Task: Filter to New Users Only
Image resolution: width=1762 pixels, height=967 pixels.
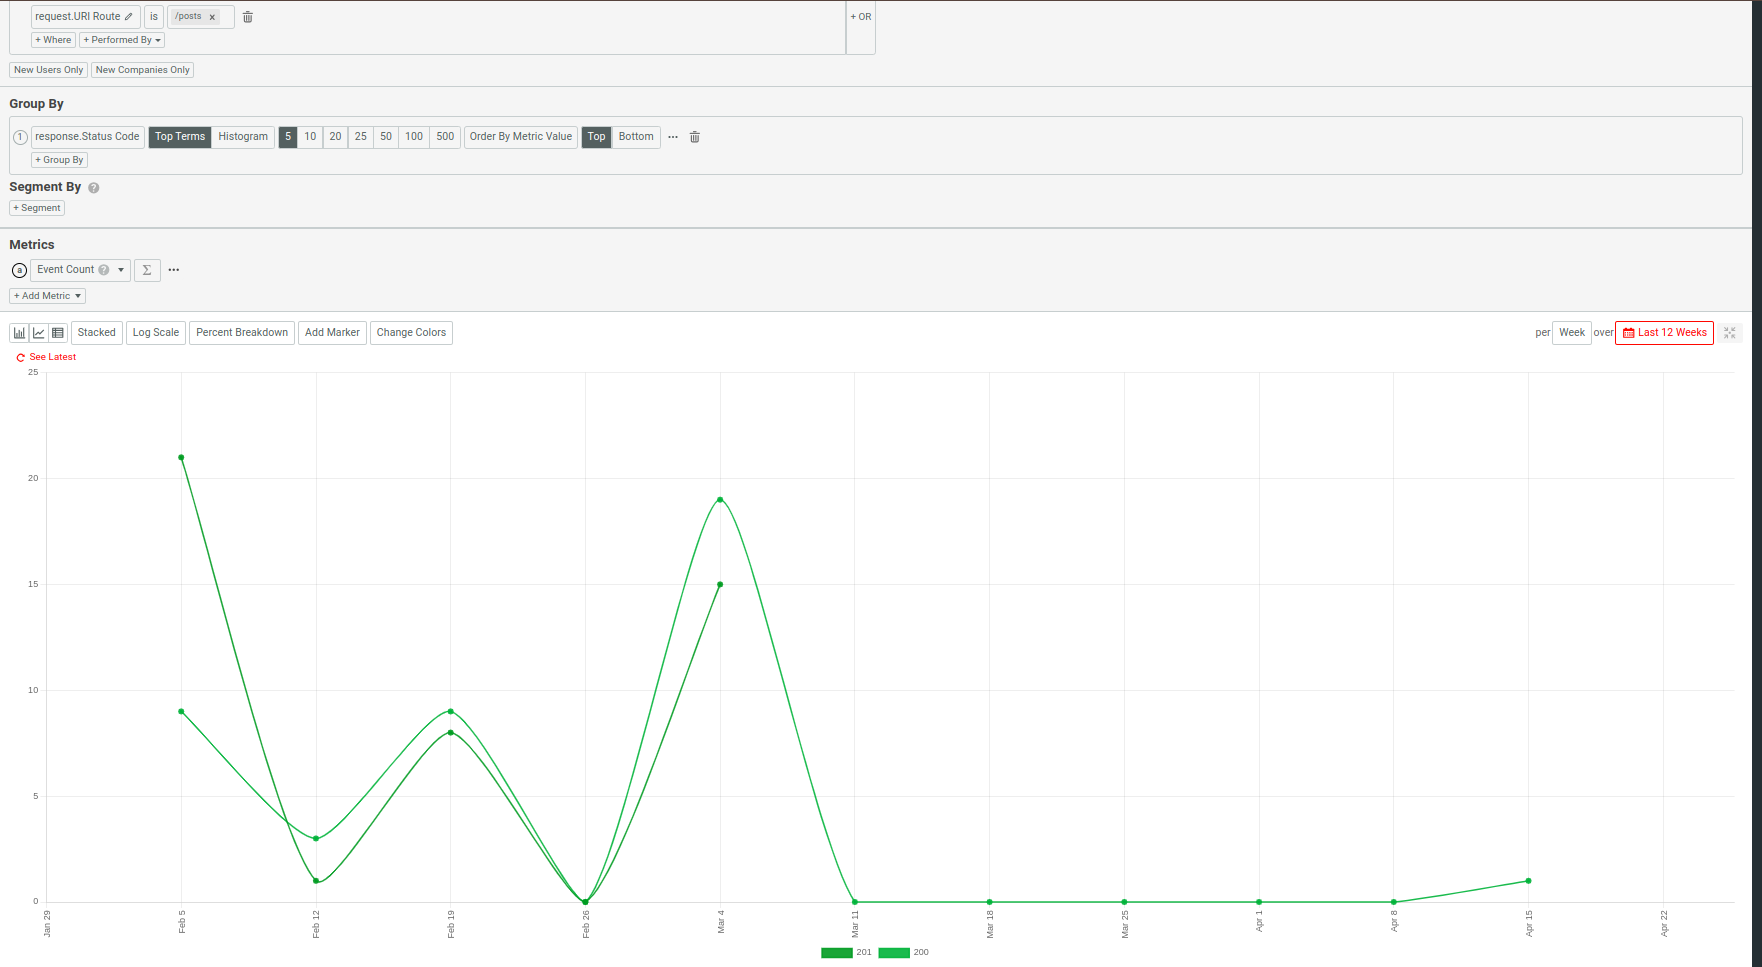Action: click(x=47, y=70)
